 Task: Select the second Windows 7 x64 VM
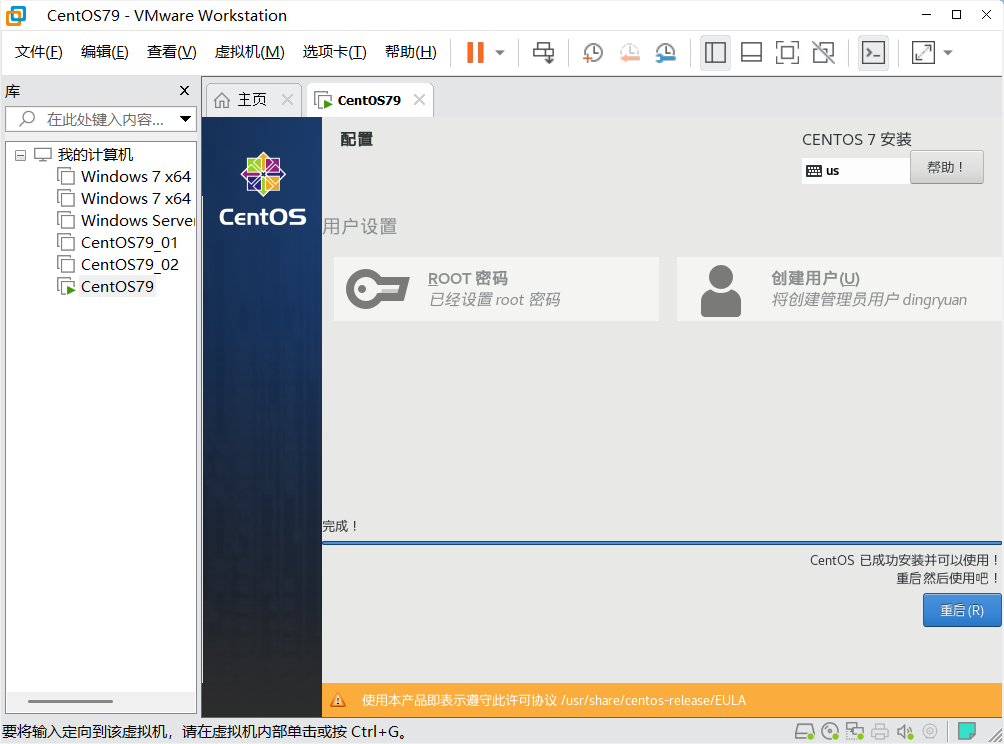coord(135,198)
